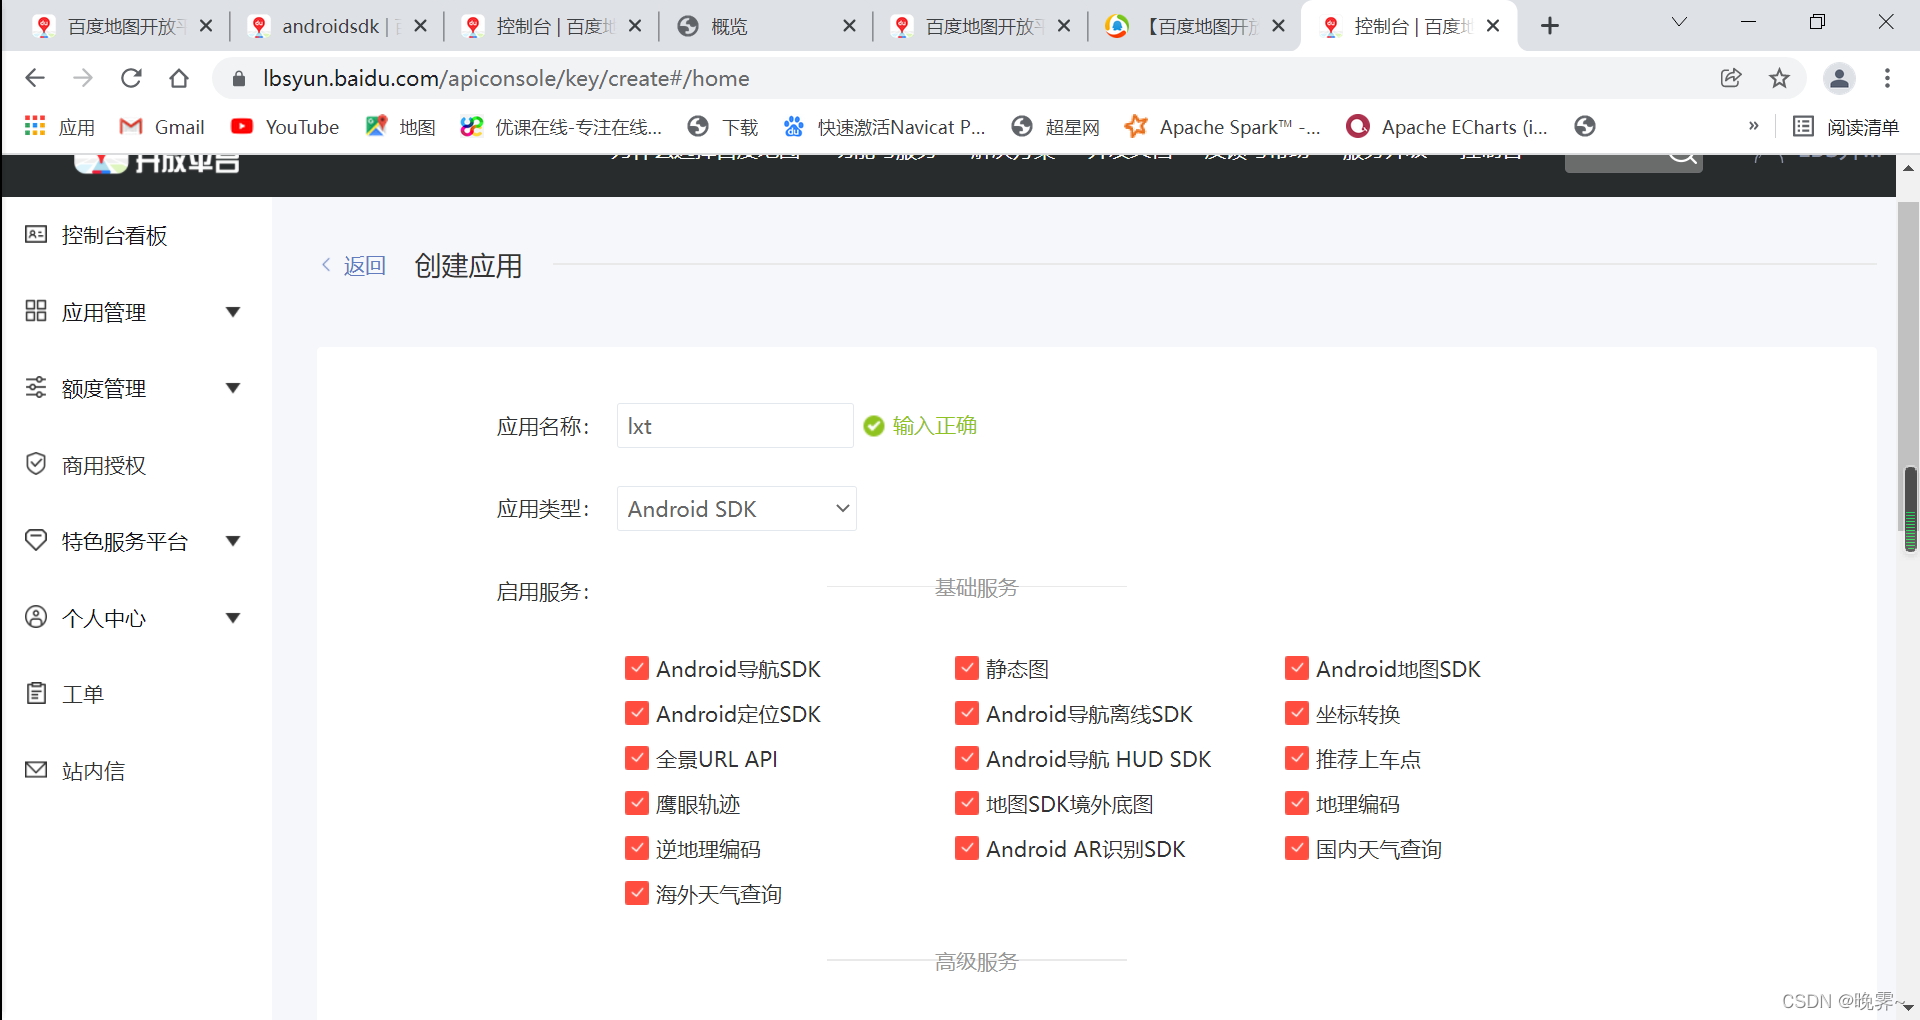Uncheck Android导航离线SDK service

[967, 713]
